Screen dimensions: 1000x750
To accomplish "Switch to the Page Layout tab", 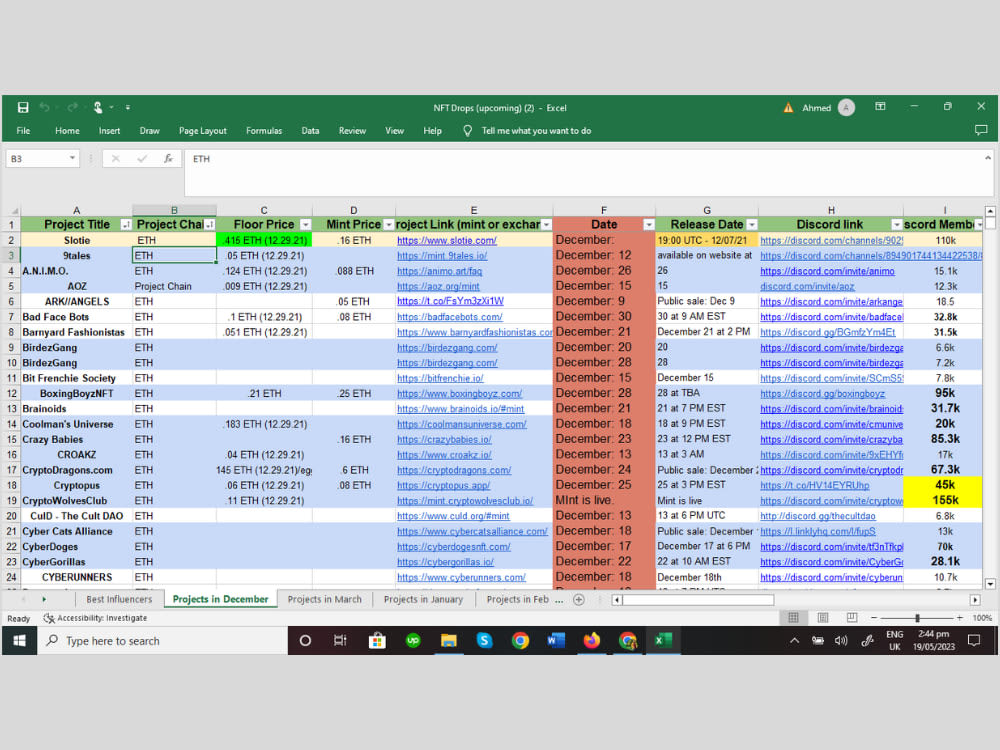I will 202,131.
